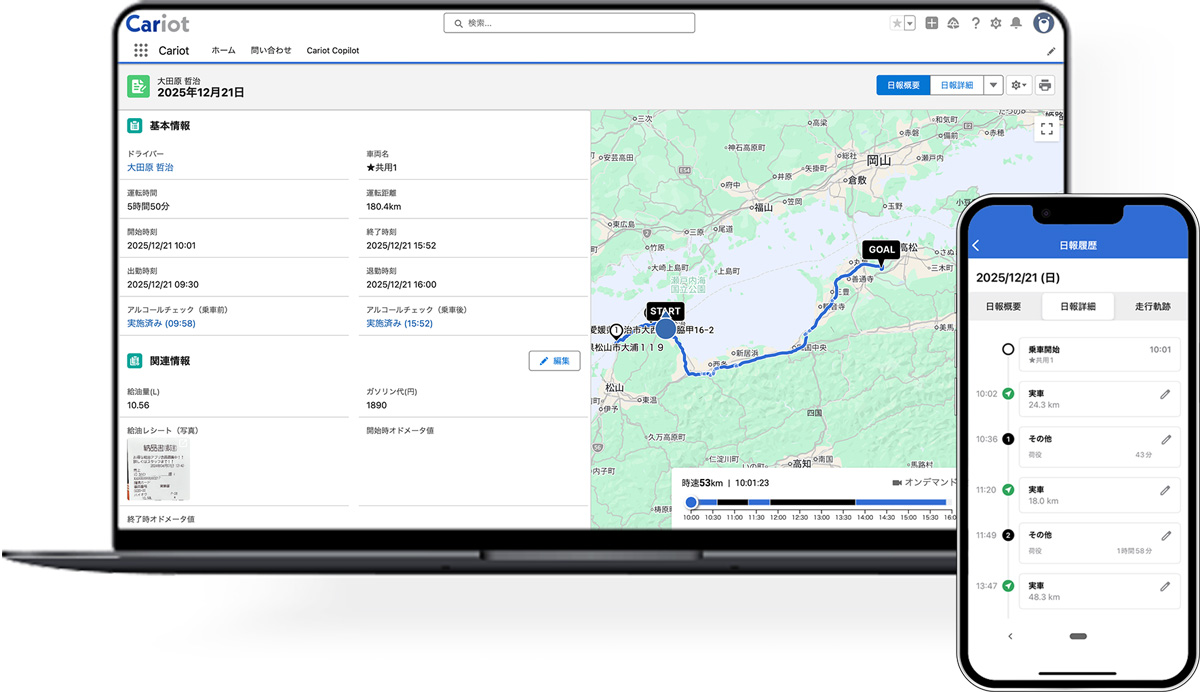Click the 関連情報 section icon
The width and height of the screenshot is (1200, 692).
click(134, 360)
